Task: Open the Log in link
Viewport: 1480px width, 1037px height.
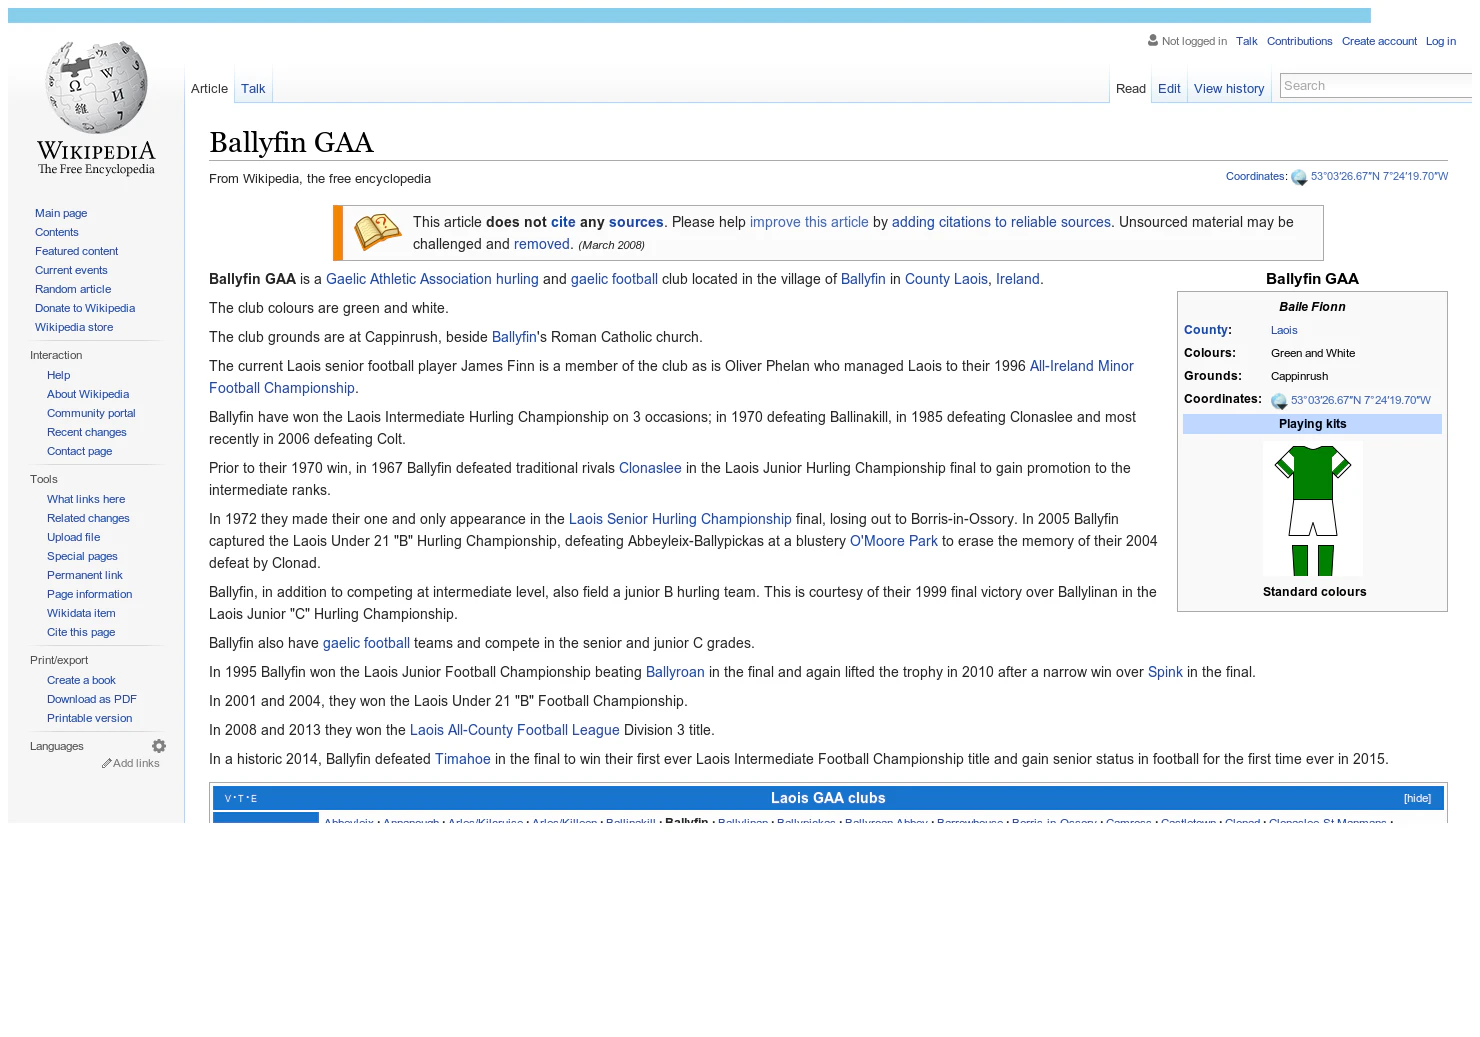Action: coord(1441,41)
